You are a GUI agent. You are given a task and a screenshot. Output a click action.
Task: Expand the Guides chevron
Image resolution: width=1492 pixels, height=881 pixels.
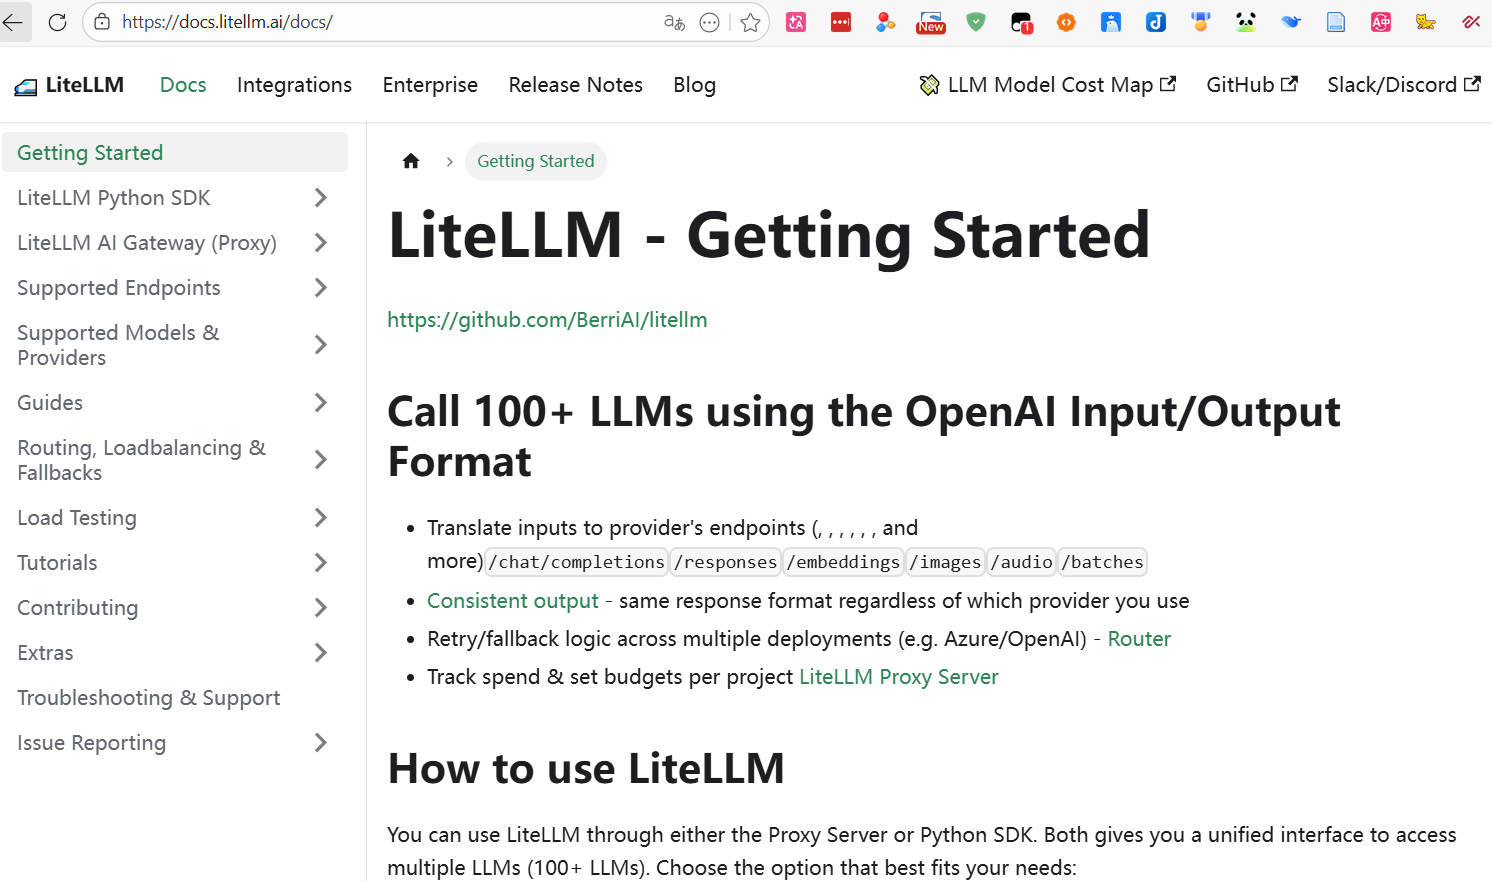point(320,403)
